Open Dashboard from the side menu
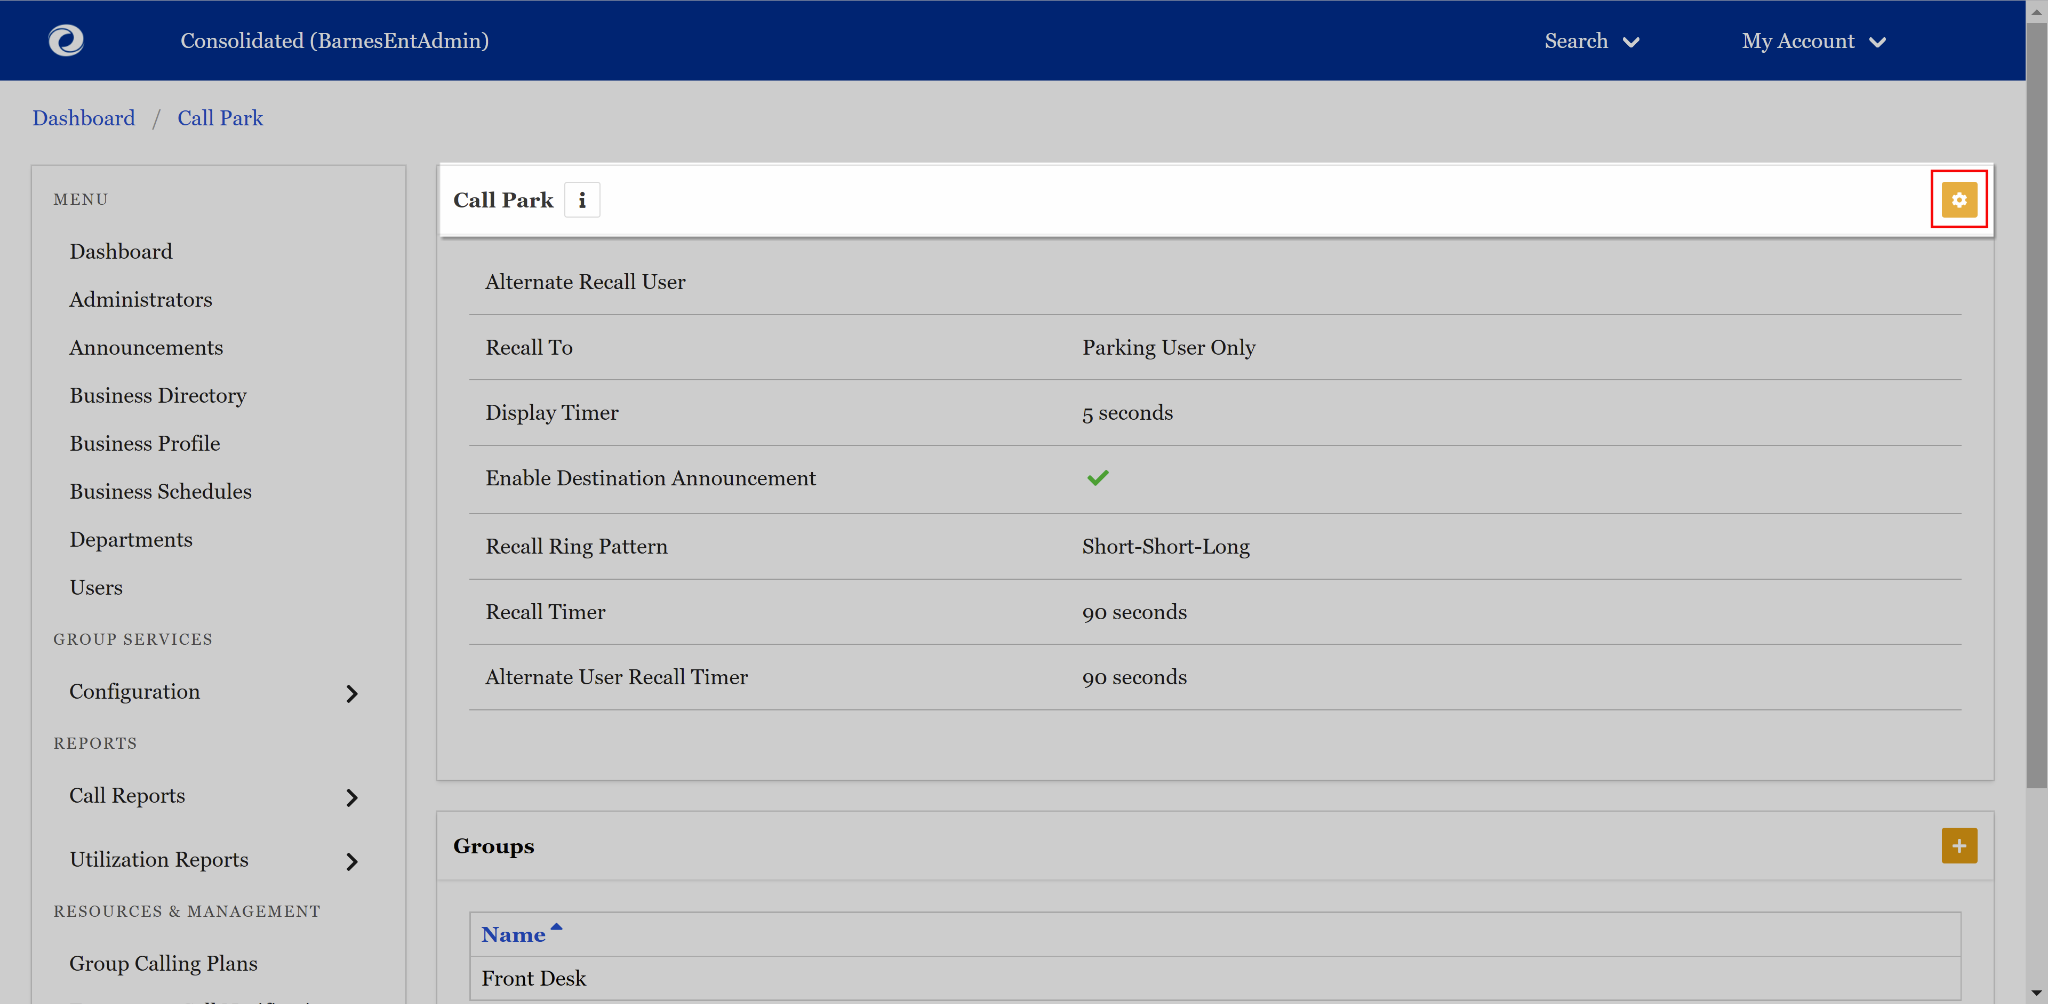2048x1004 pixels. click(121, 252)
